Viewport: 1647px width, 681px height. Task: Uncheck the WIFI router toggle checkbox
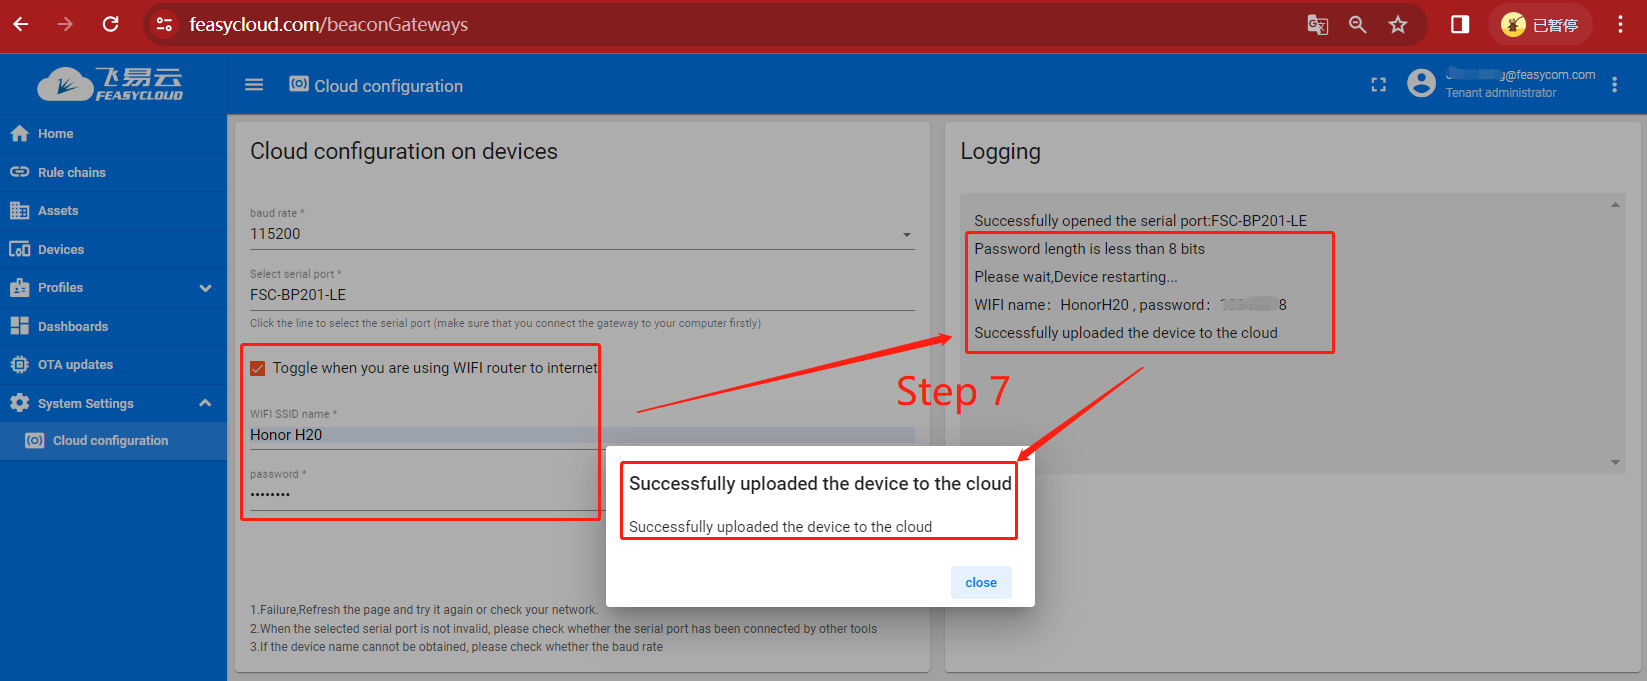(x=258, y=368)
